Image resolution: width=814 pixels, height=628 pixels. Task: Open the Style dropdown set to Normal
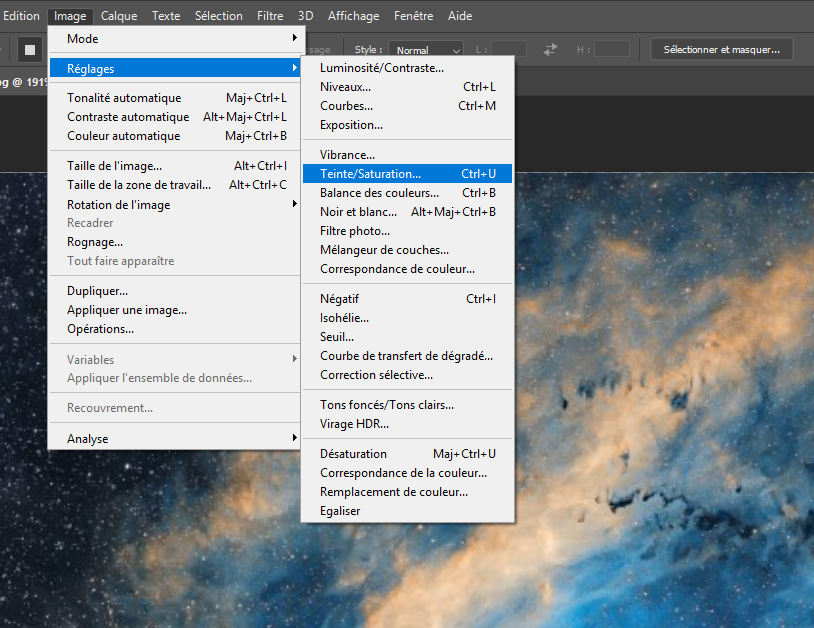[426, 50]
